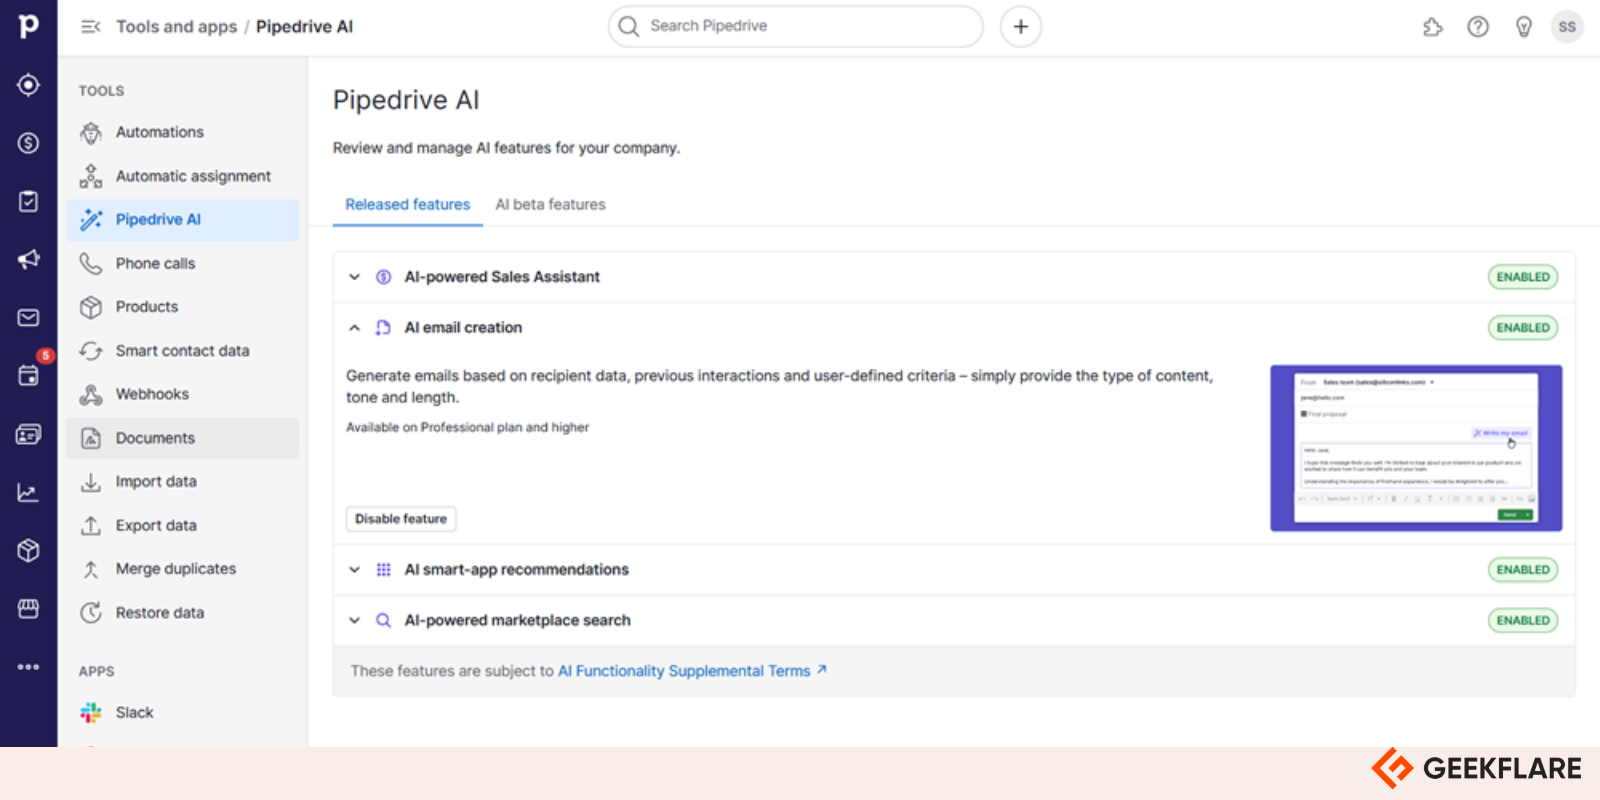The image size is (1600, 800).
Task: Open the Activities calendar icon with badge
Action: click(x=28, y=376)
